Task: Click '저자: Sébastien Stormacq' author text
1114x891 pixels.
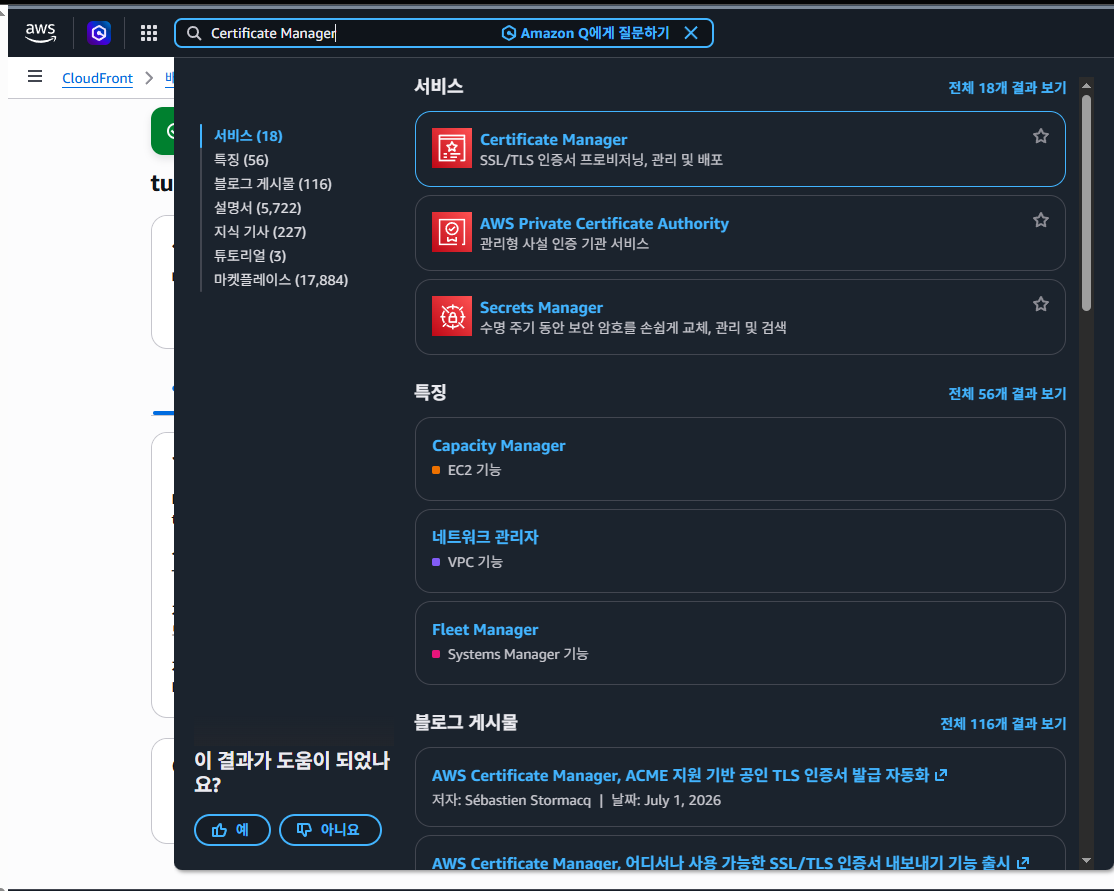Action: pos(512,800)
